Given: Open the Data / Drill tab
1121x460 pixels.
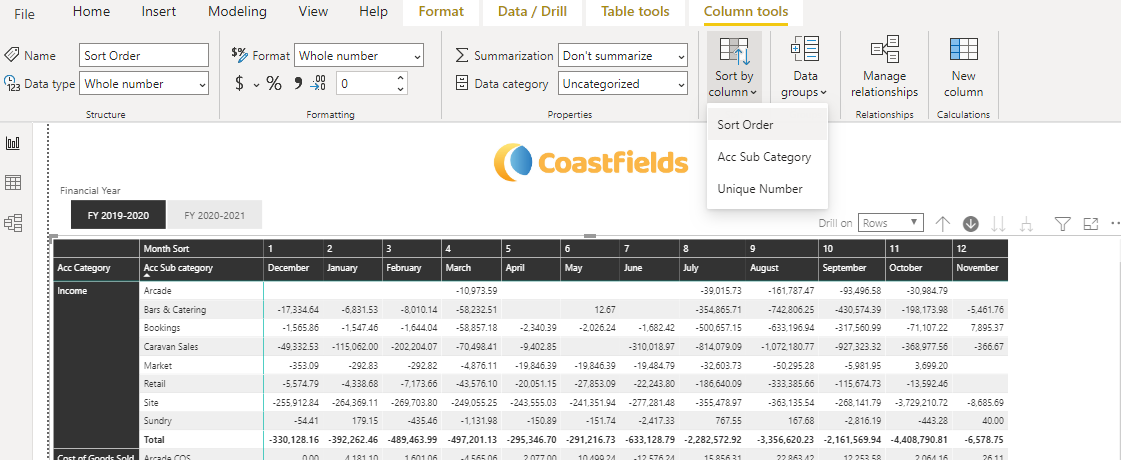Looking at the screenshot, I should click(x=532, y=12).
